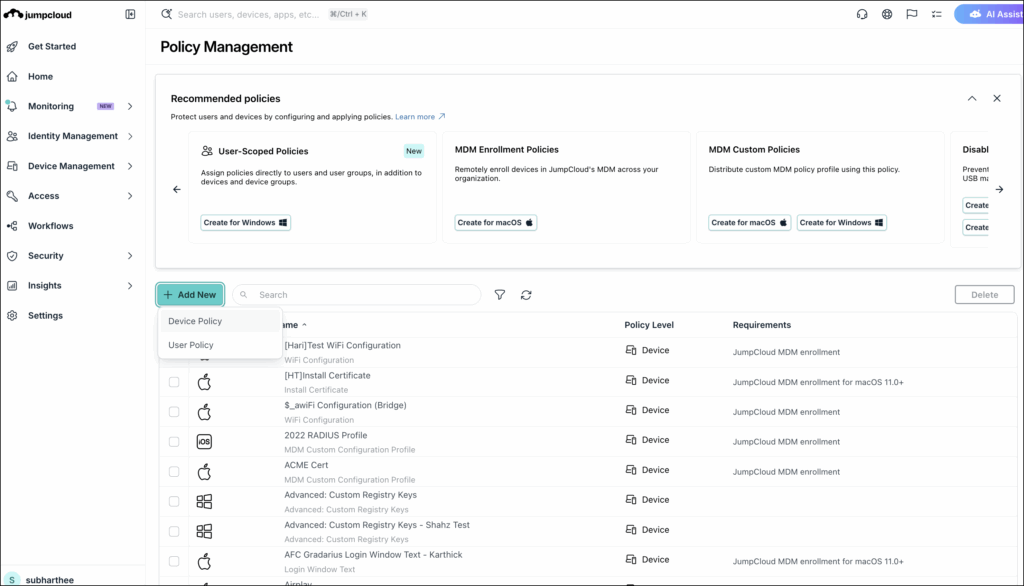Click Create for Windows under MDM Custom Policies

click(x=841, y=223)
